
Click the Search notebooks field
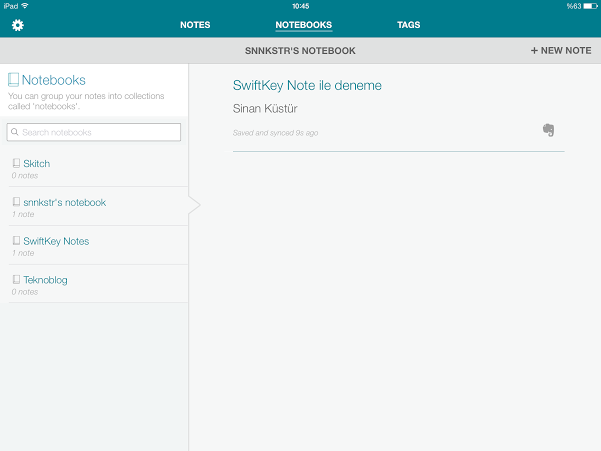pos(94,132)
